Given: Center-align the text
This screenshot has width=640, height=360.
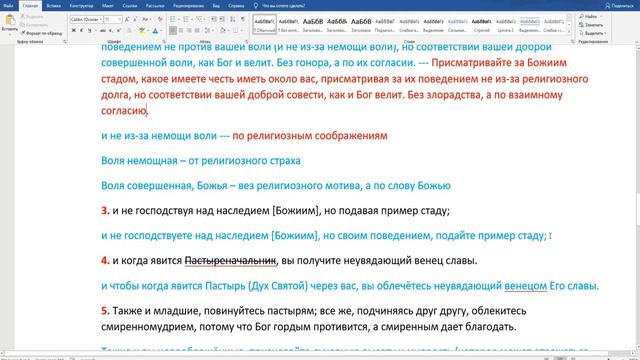Looking at the screenshot, I should [x=181, y=31].
